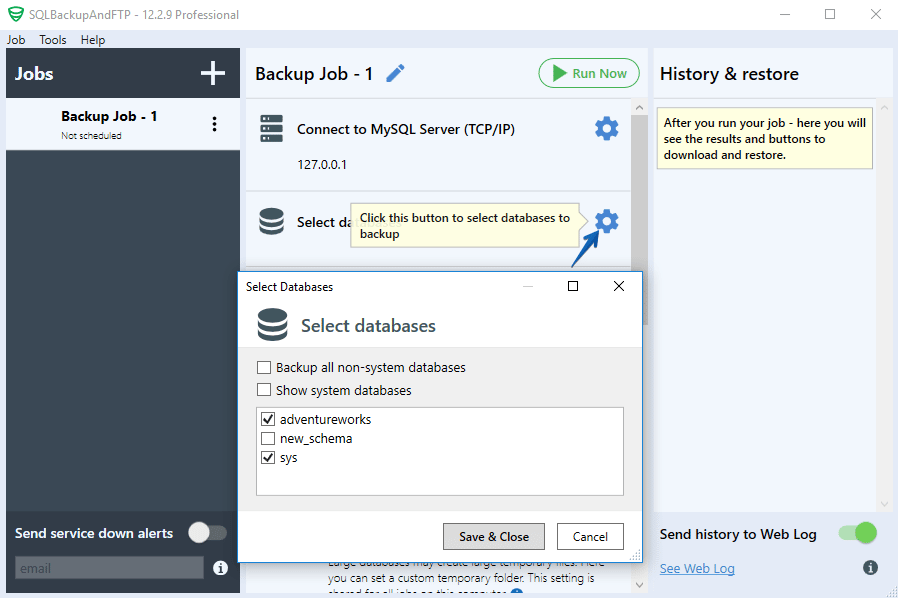Click the MySQL server stack icon
The width and height of the screenshot is (898, 598).
point(271,129)
